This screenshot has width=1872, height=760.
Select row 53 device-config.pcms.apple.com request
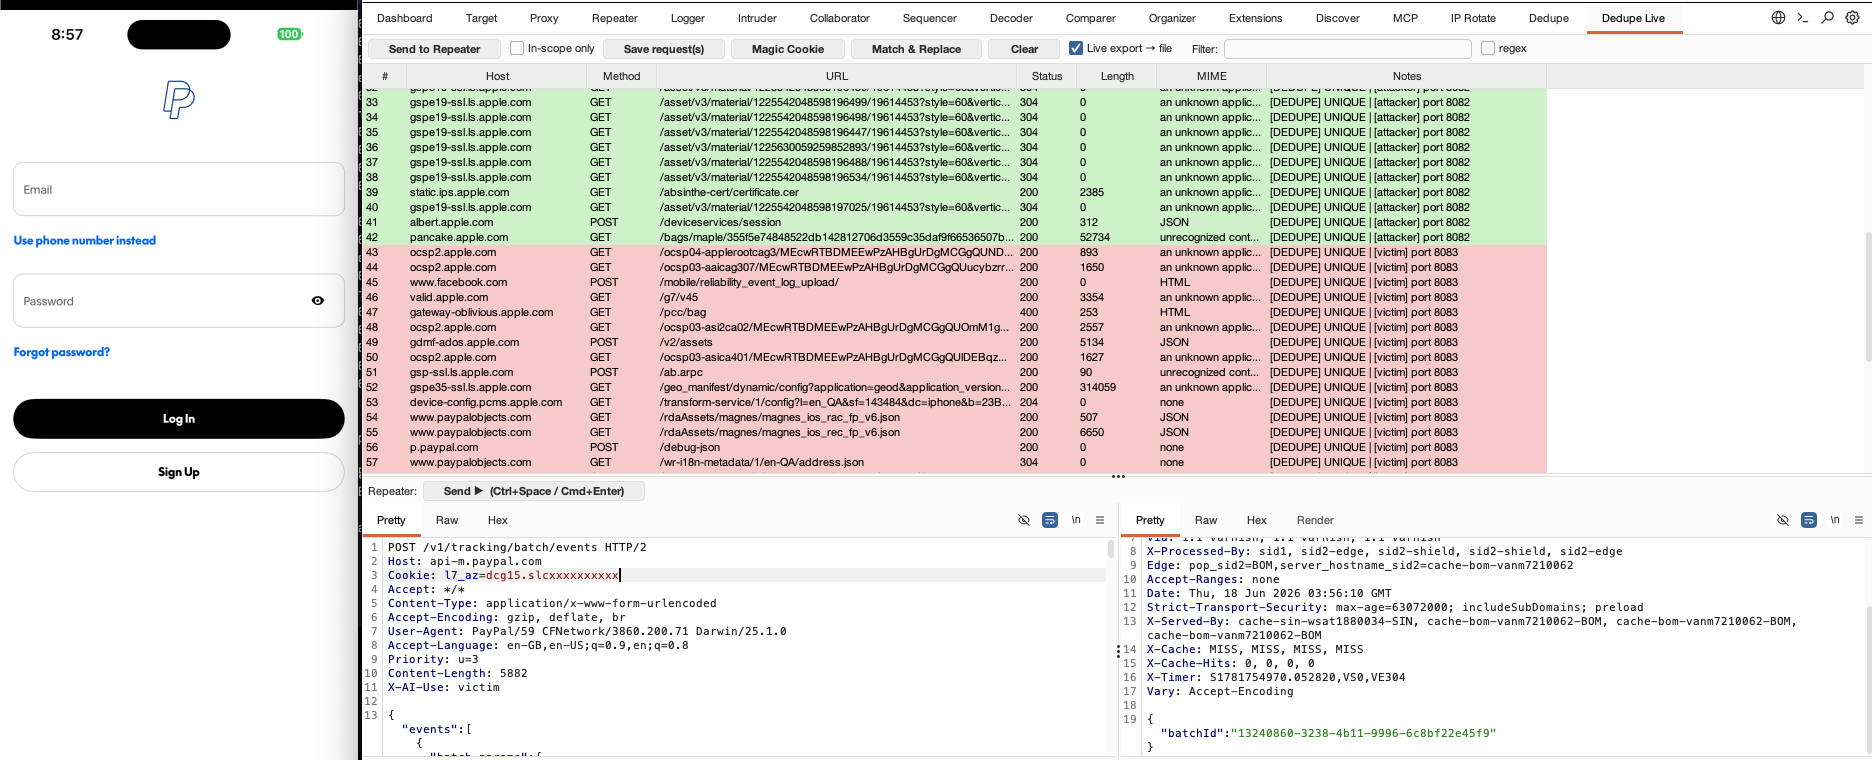point(954,402)
